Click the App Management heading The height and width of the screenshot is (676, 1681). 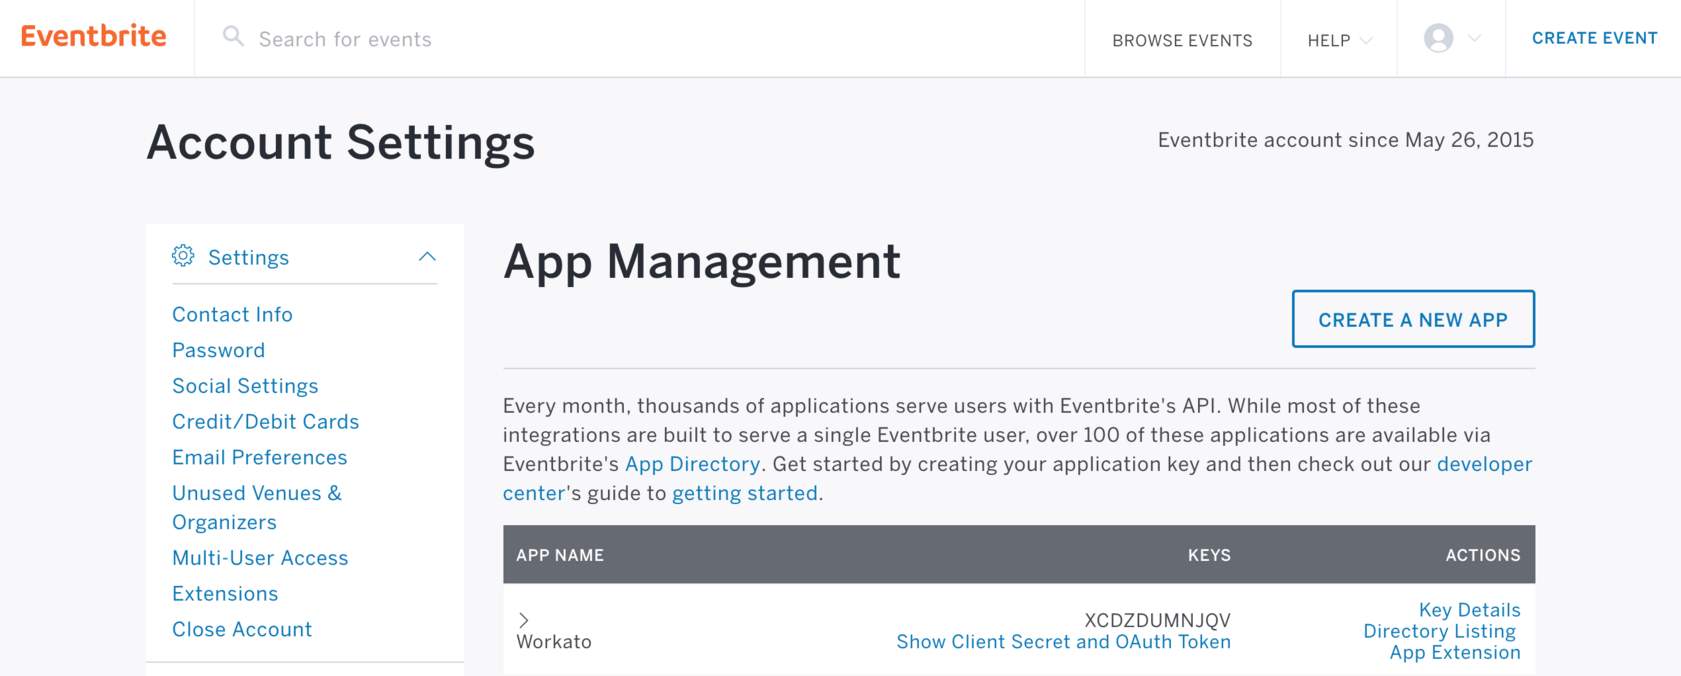(x=702, y=262)
